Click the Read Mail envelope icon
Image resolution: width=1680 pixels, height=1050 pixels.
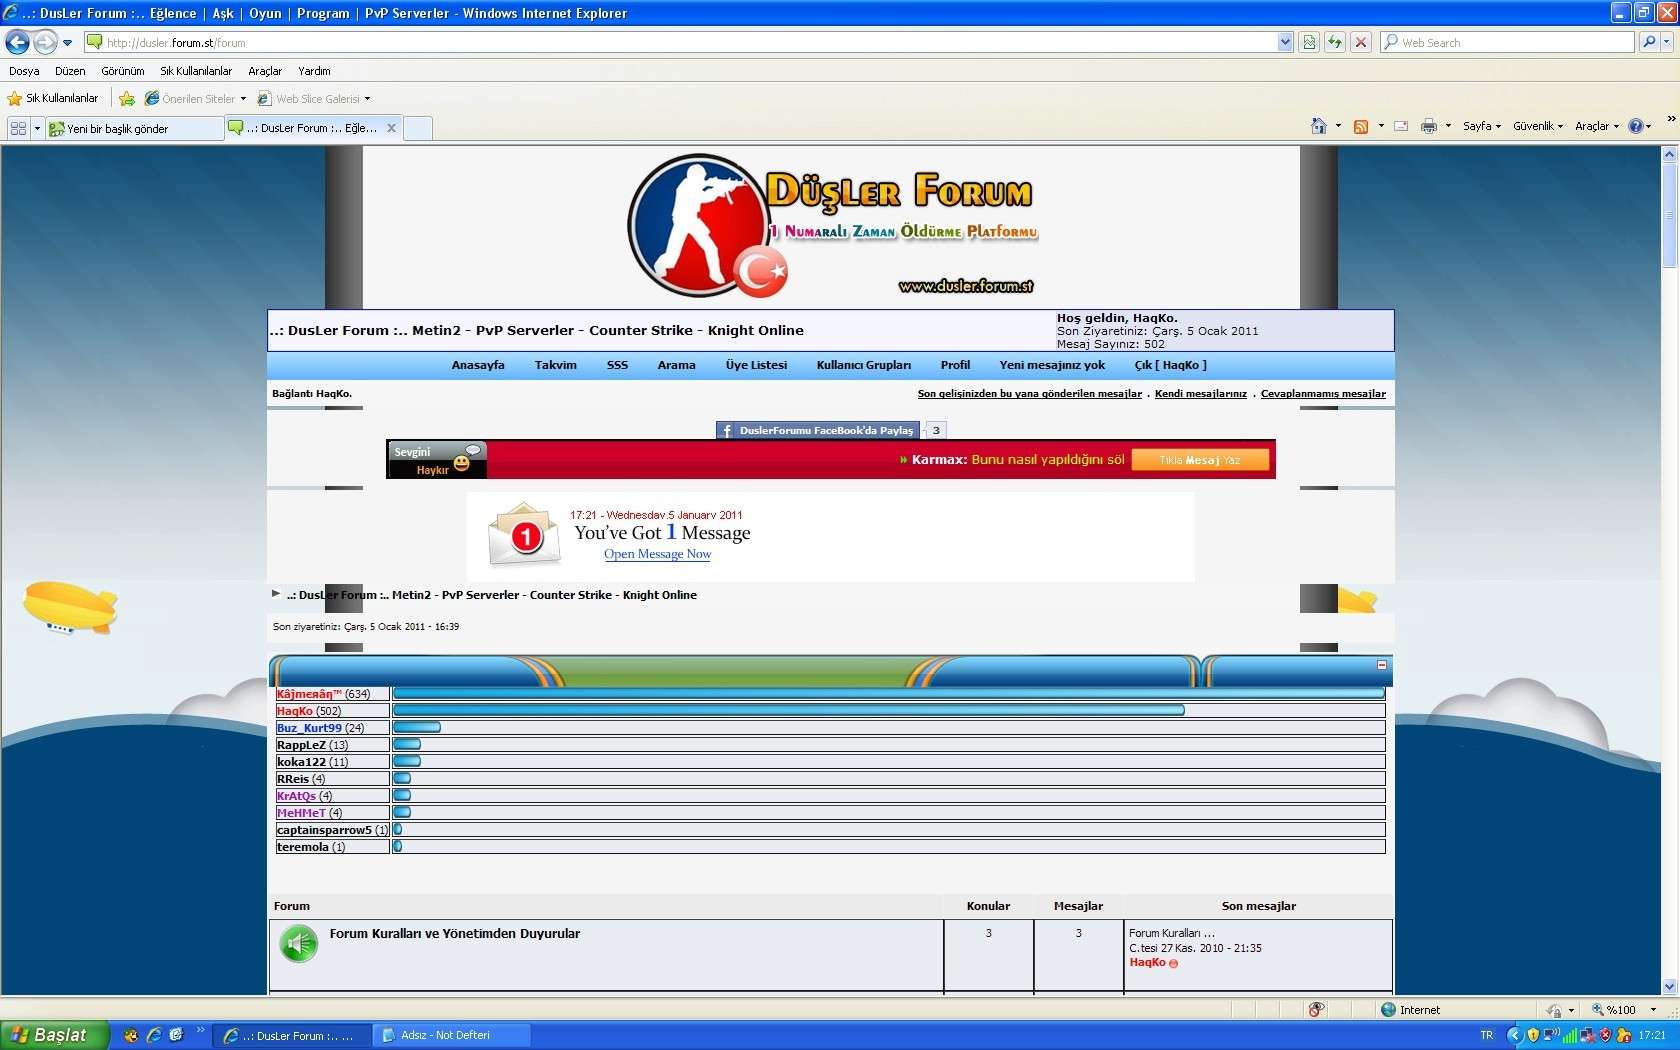point(1401,126)
